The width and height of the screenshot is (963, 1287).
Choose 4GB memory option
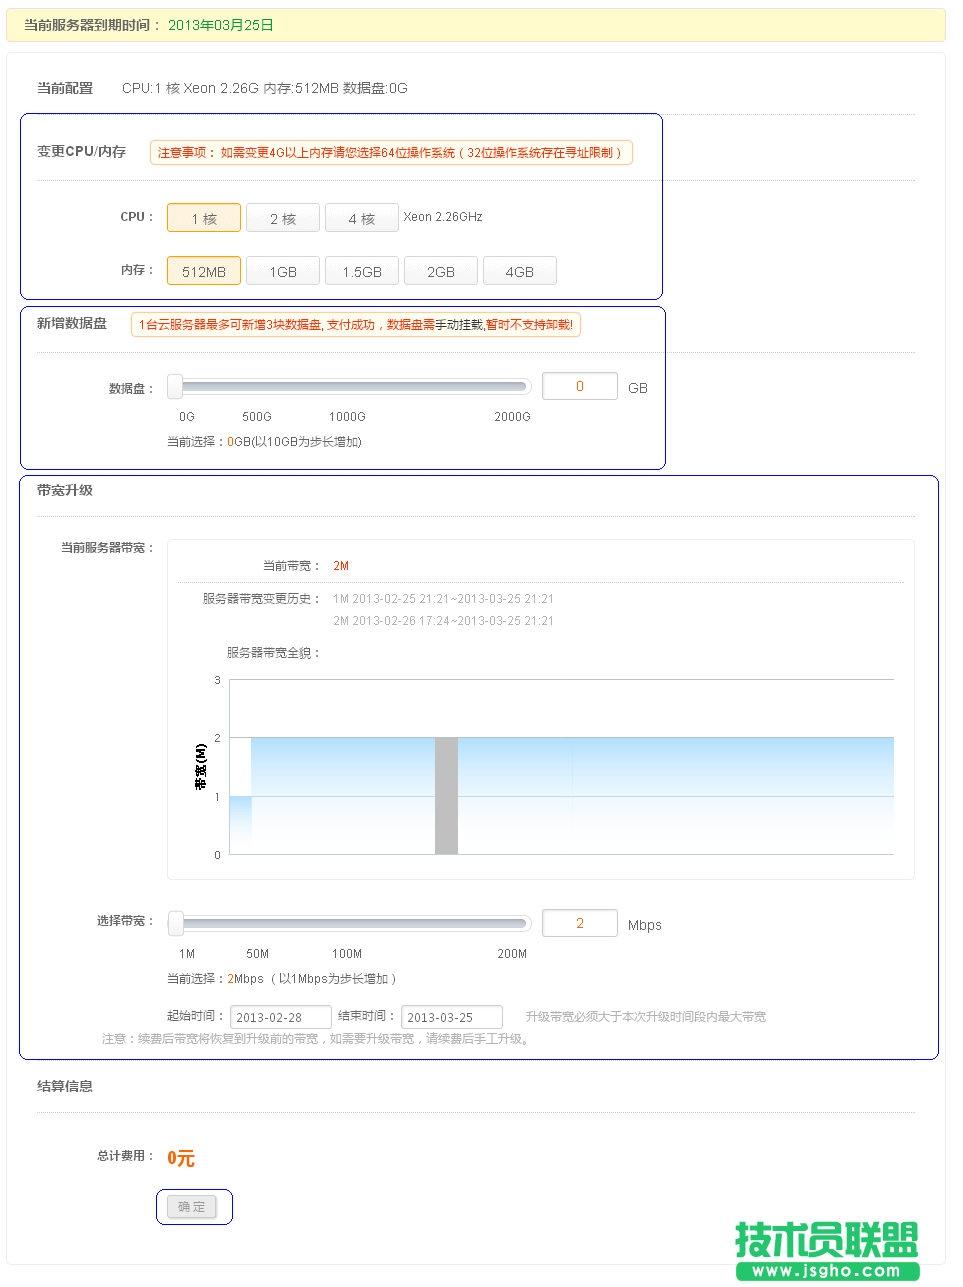tap(519, 270)
